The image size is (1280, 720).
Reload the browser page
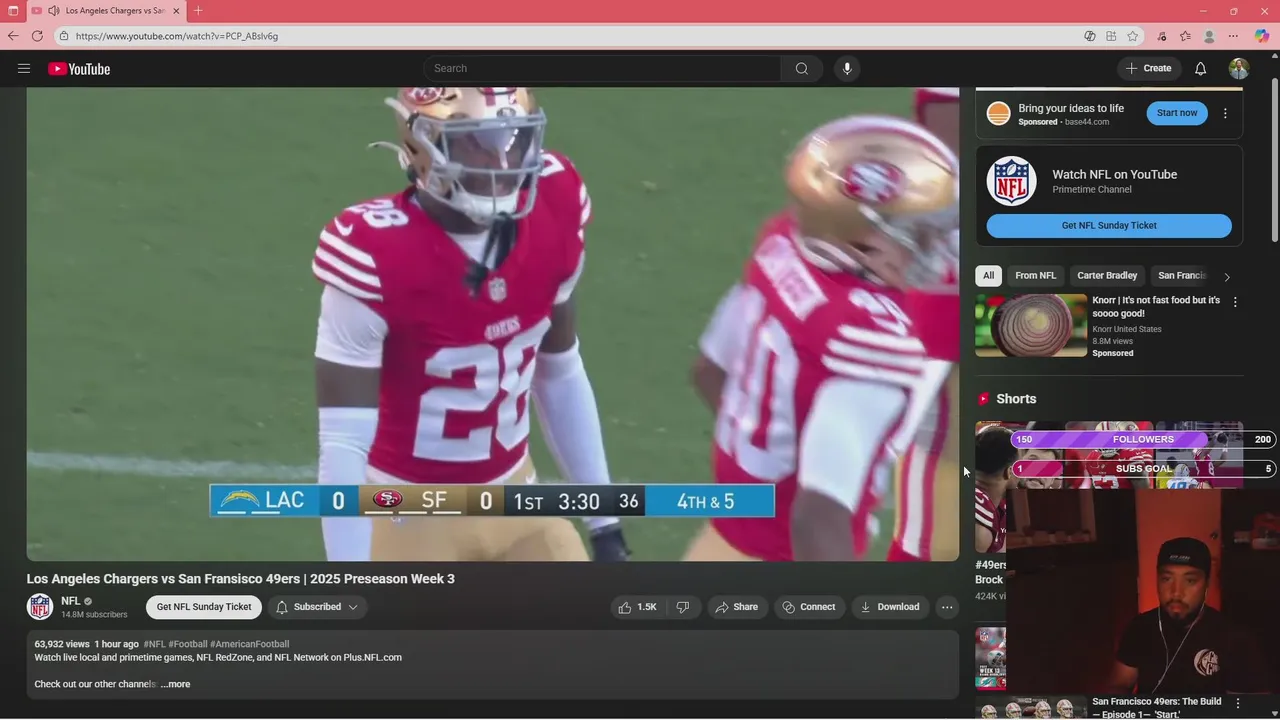coord(37,36)
